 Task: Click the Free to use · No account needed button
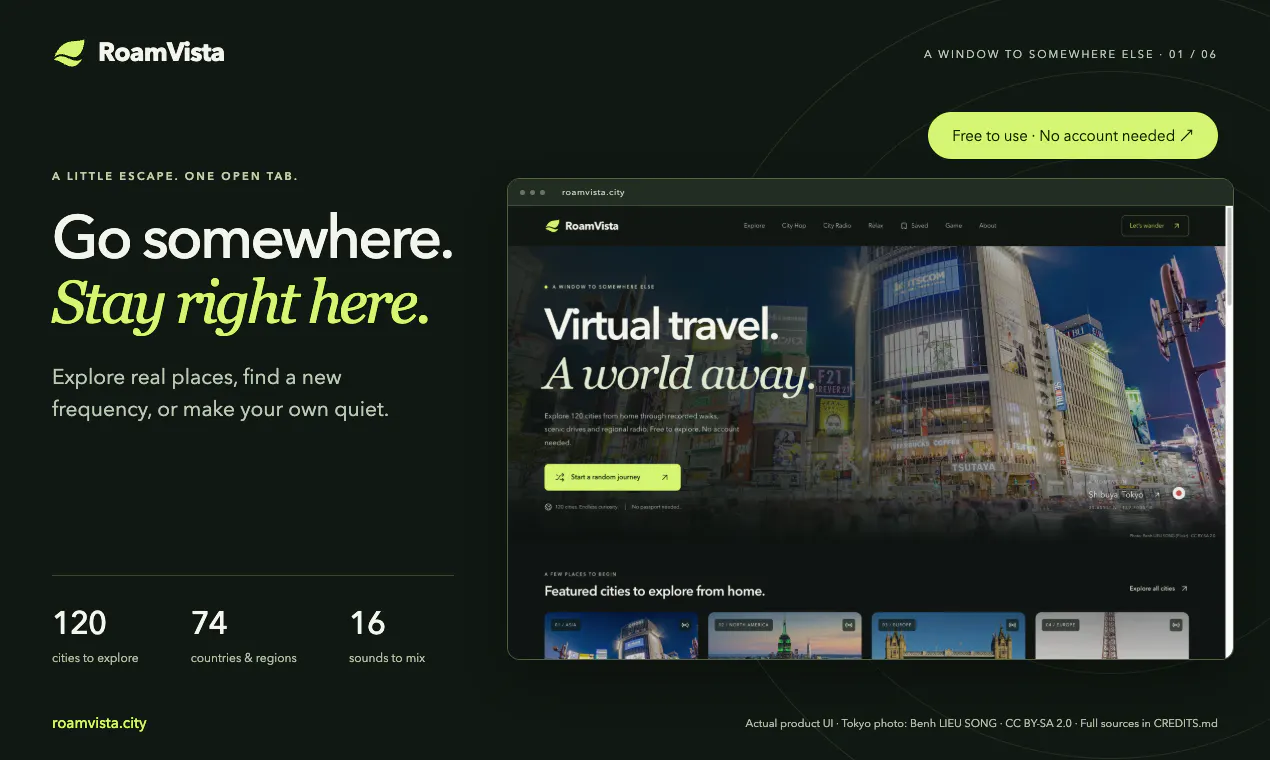(1073, 135)
